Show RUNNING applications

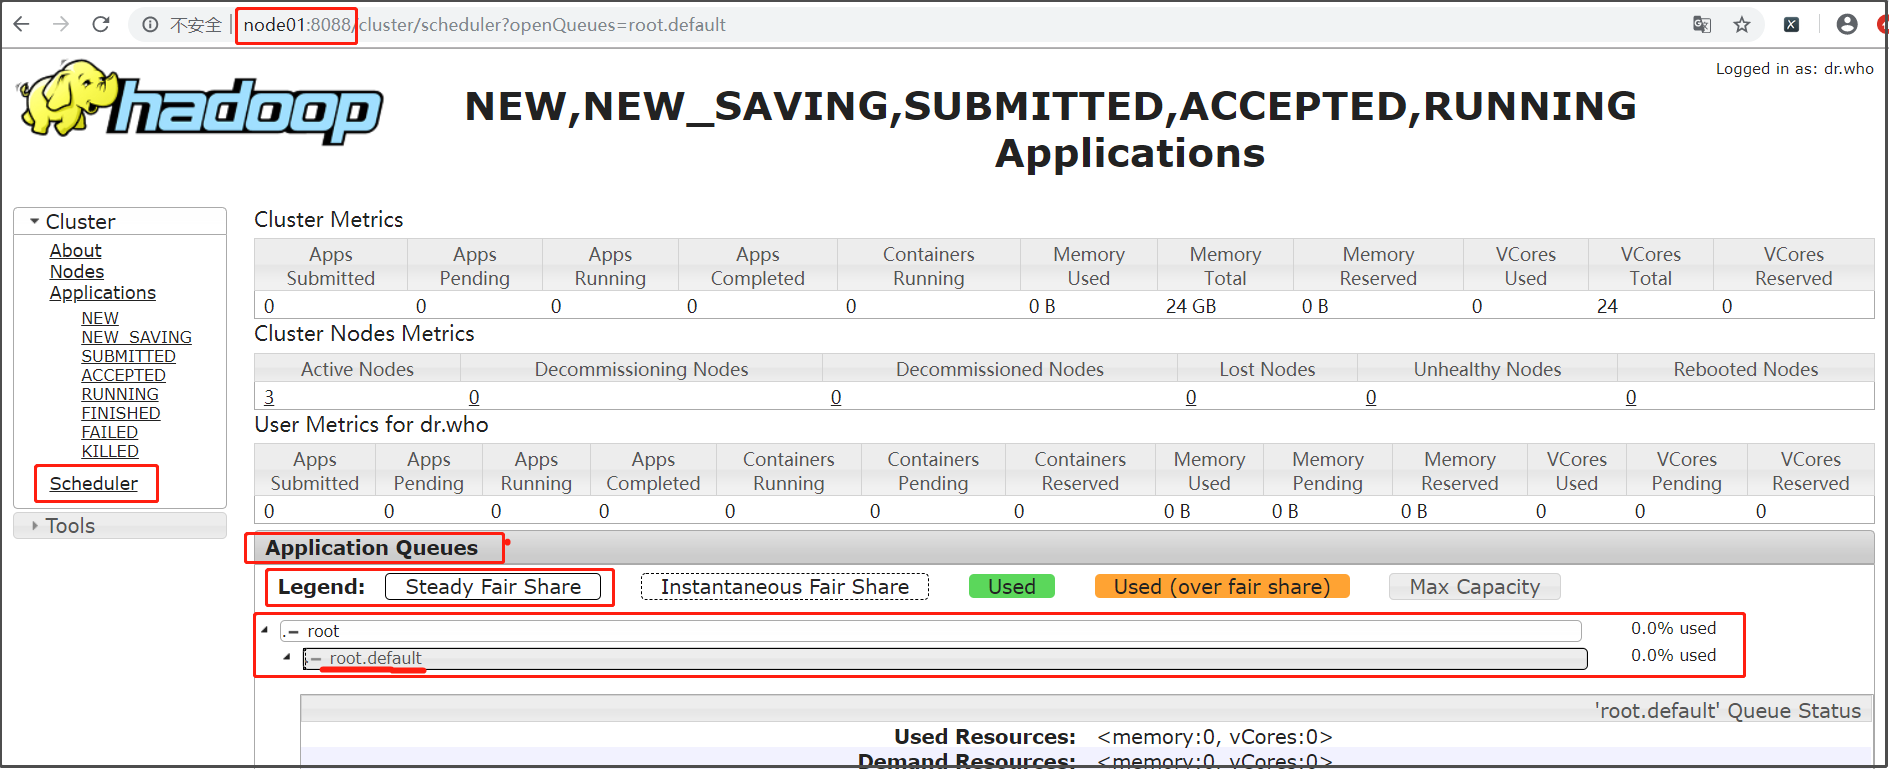tap(120, 394)
